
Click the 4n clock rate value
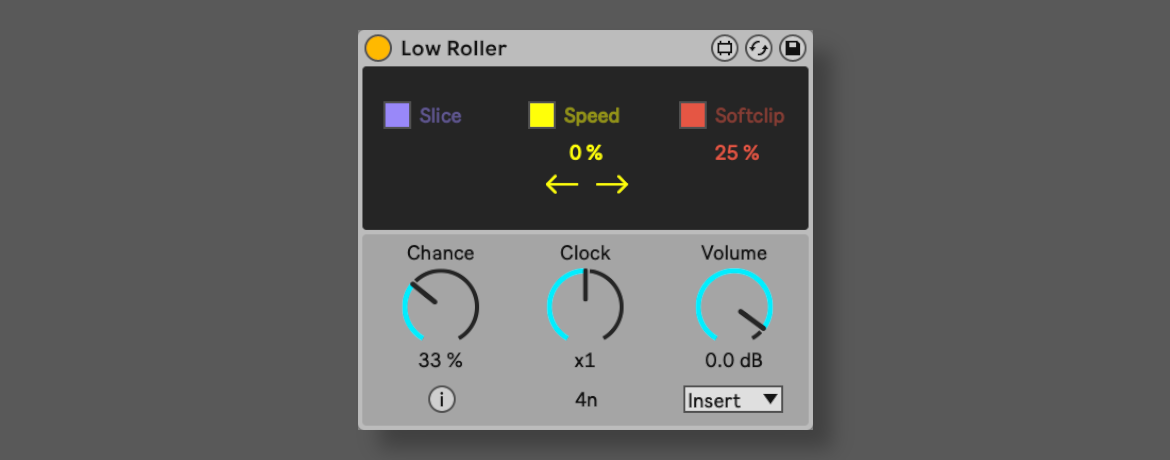[x=586, y=399]
